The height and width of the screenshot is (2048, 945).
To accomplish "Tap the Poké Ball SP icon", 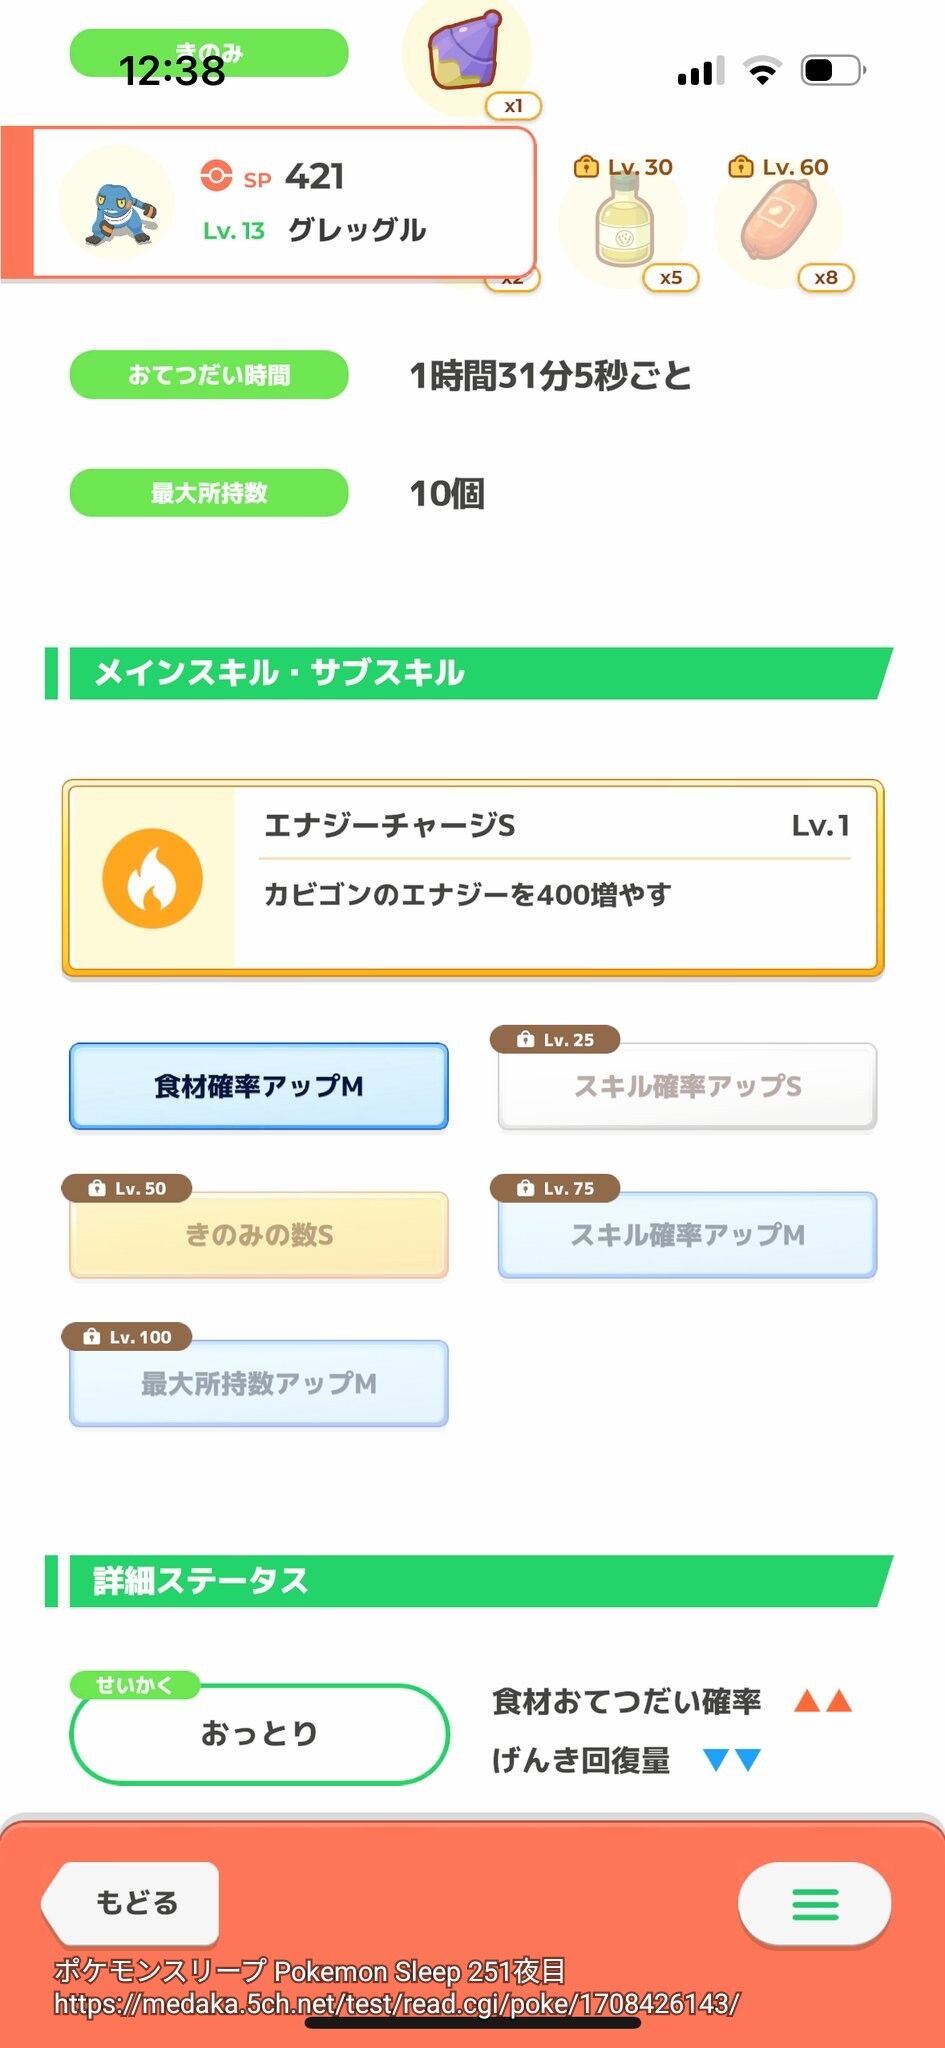I will pos(216,177).
